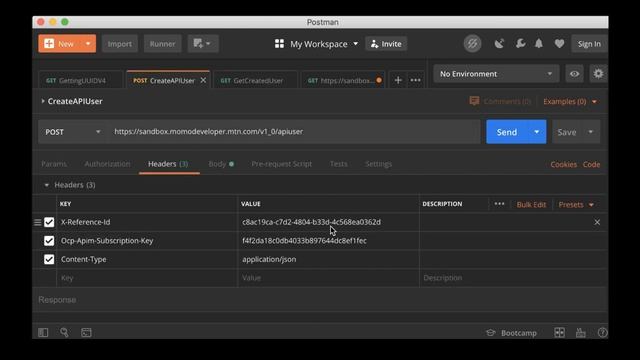Click Bulk Edit
640x360 pixels.
pyautogui.click(x=531, y=204)
